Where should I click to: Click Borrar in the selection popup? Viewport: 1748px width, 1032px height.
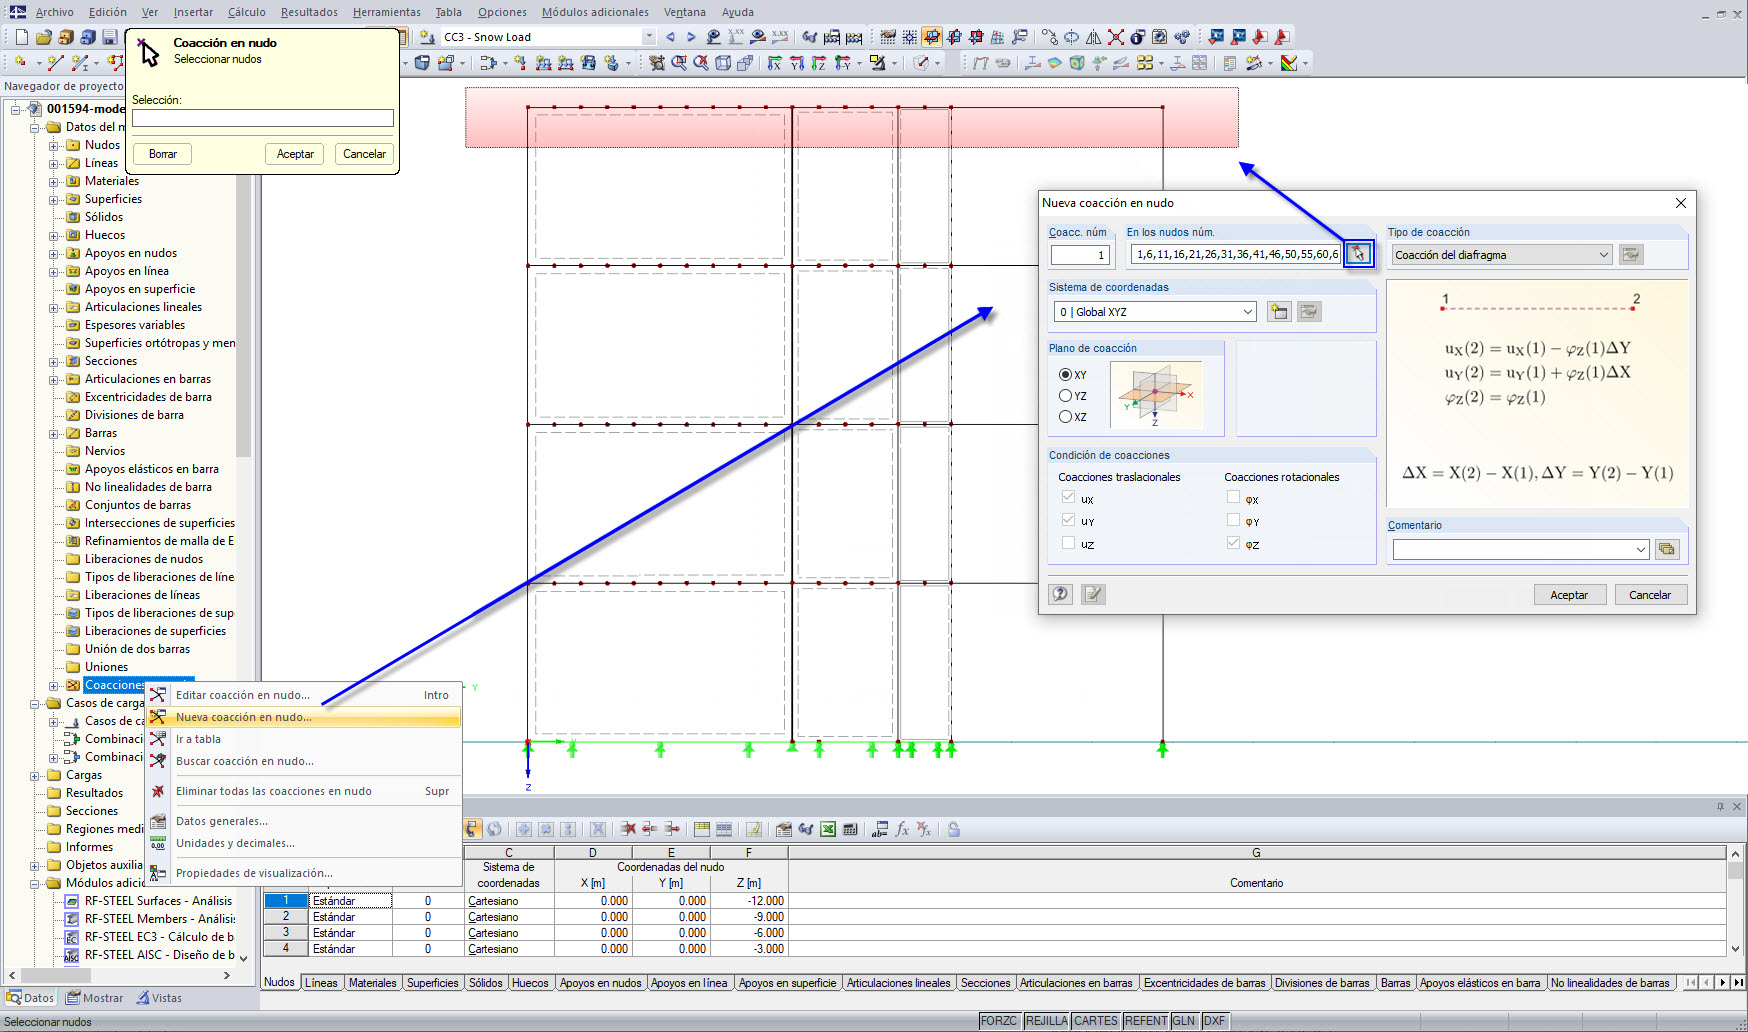[x=163, y=154]
